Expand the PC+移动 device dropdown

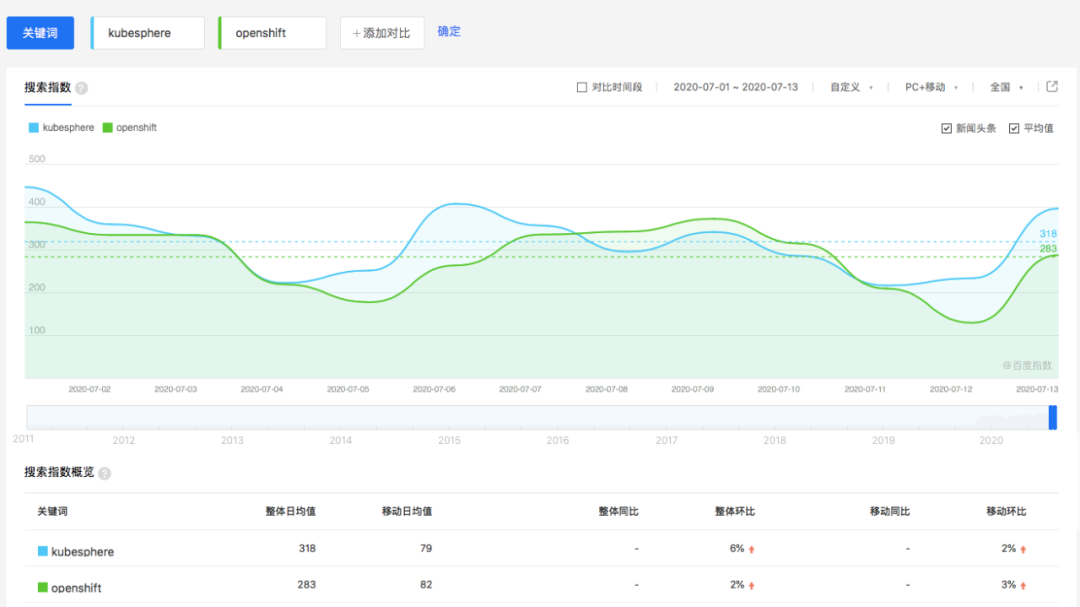[x=931, y=88]
